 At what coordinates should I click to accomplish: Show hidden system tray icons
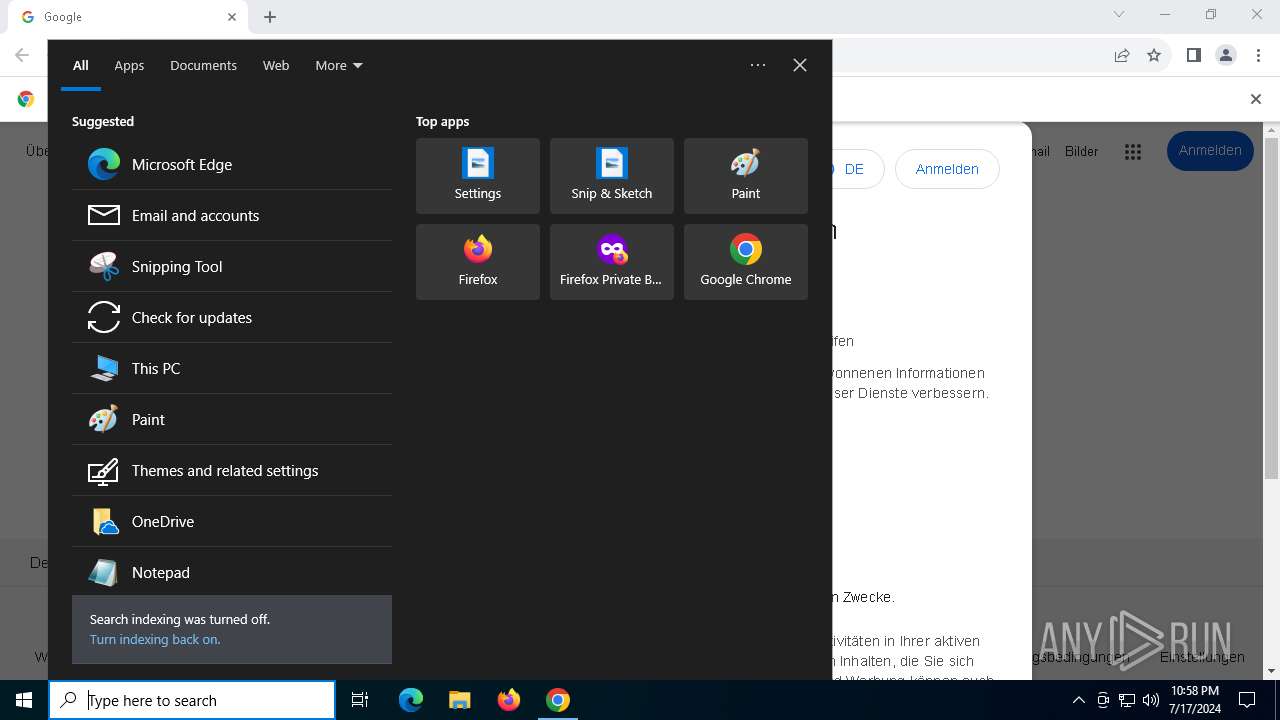(x=1078, y=700)
